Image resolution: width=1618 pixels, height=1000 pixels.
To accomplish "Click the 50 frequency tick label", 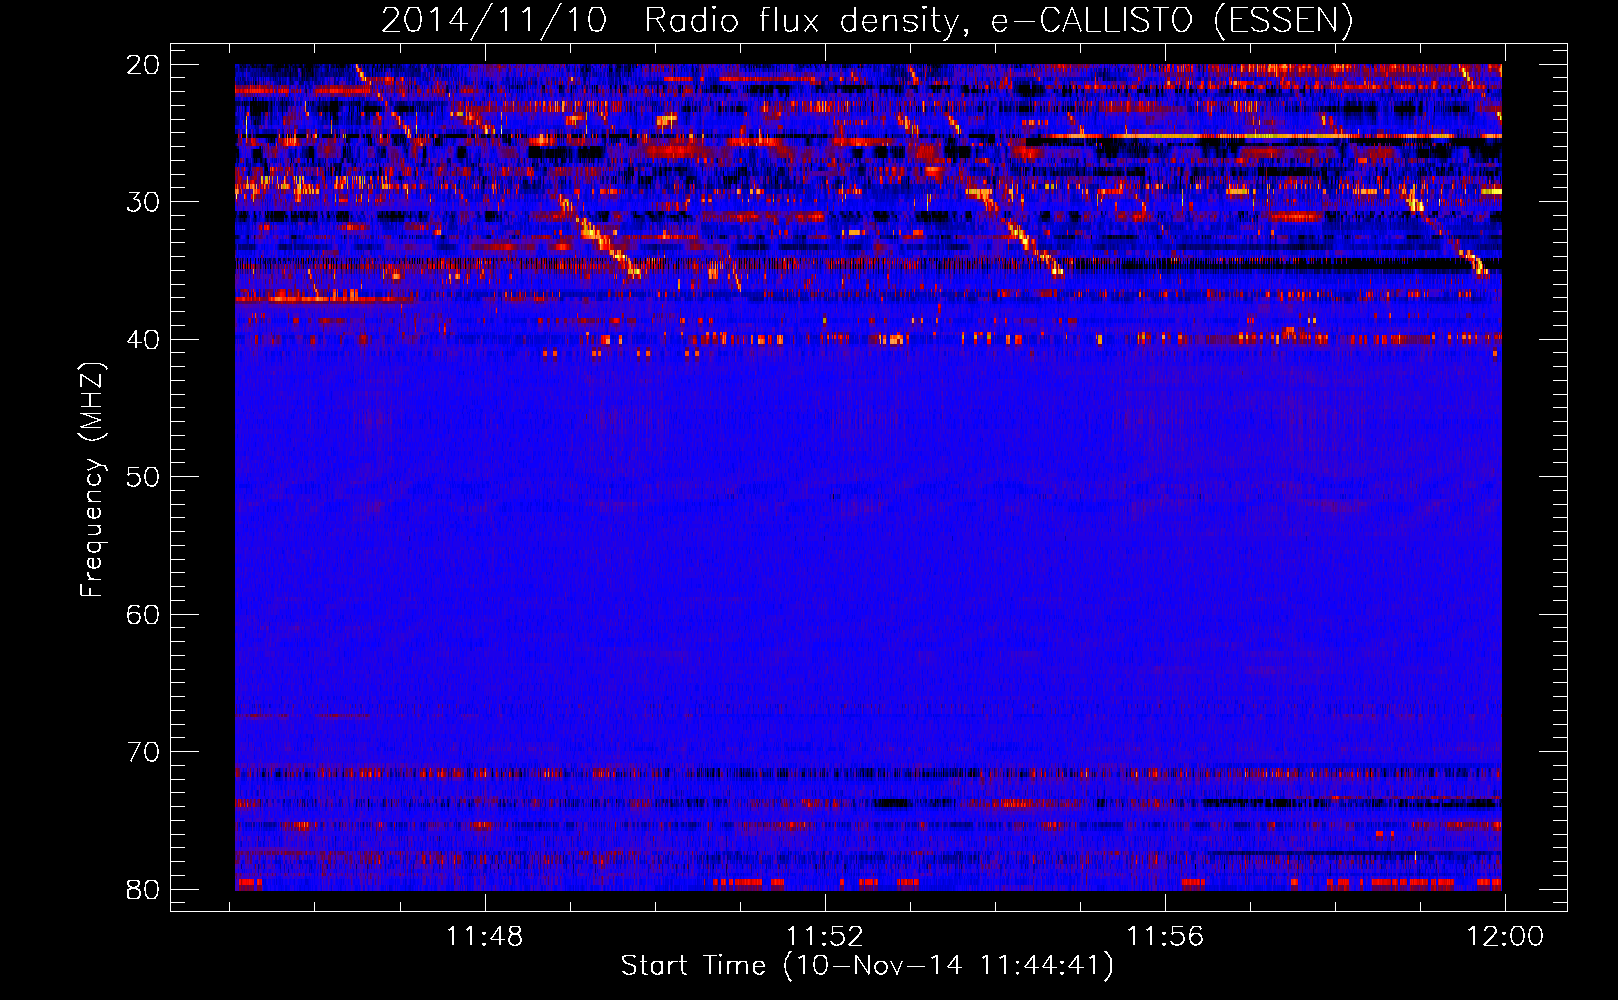I will point(143,477).
